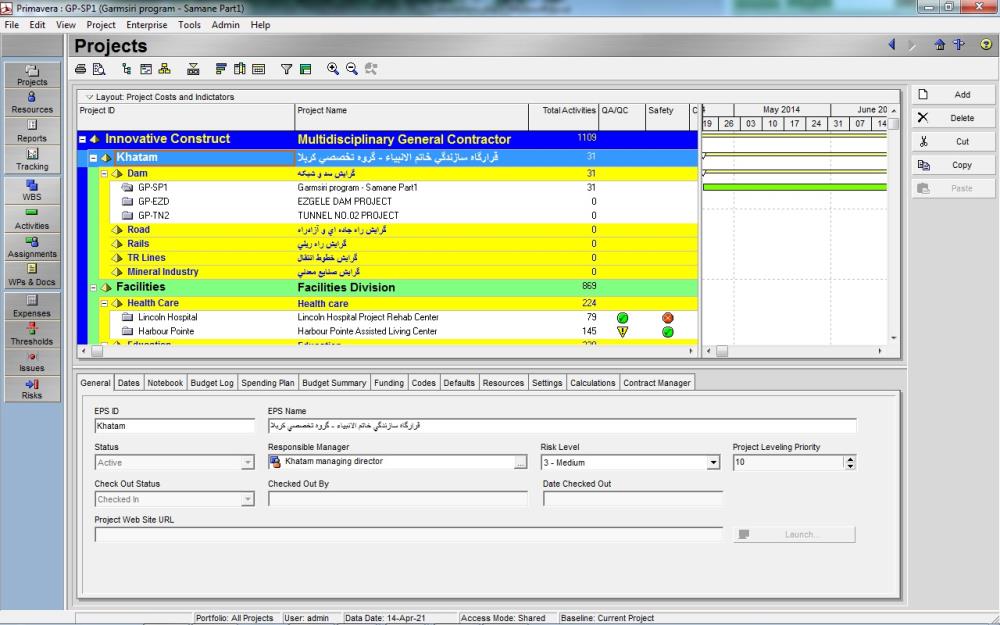
Task: Increase Project Leveling Priority stepper
Action: tap(849, 459)
